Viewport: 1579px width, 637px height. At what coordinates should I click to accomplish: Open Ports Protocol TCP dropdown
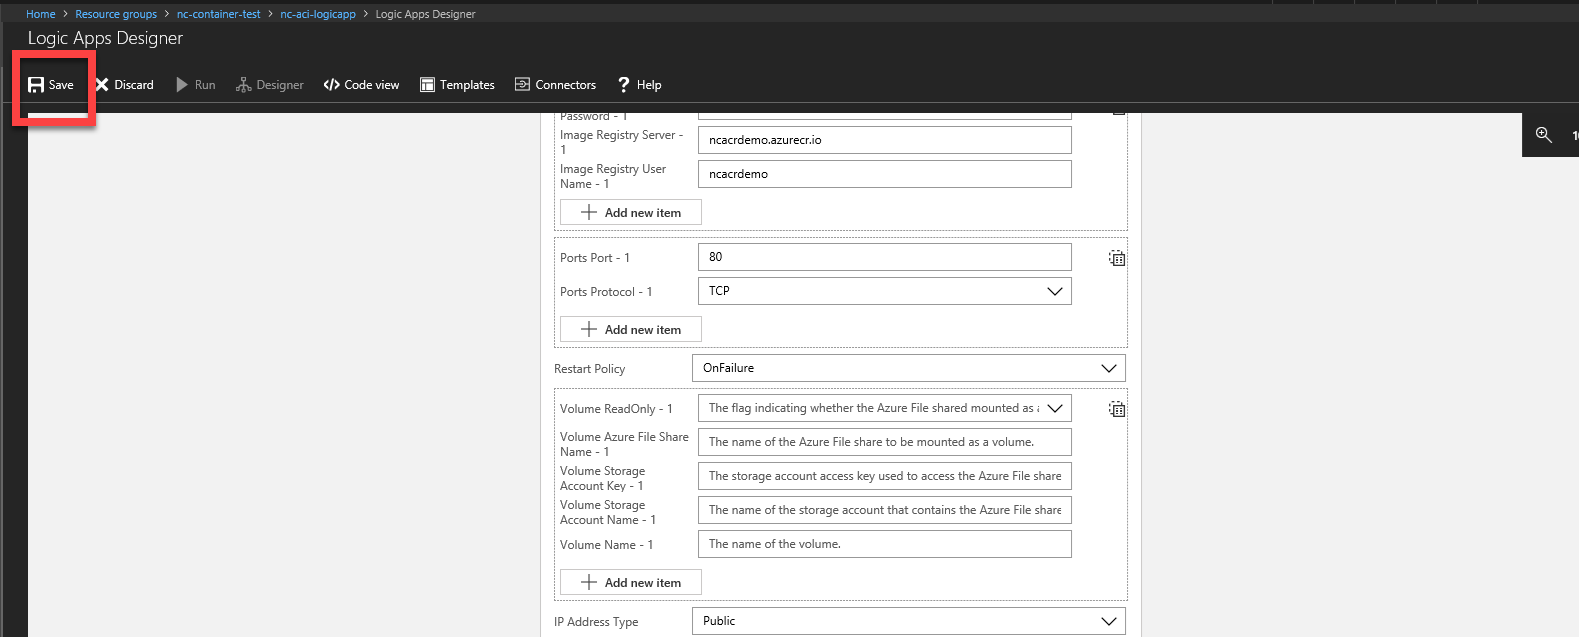point(884,291)
